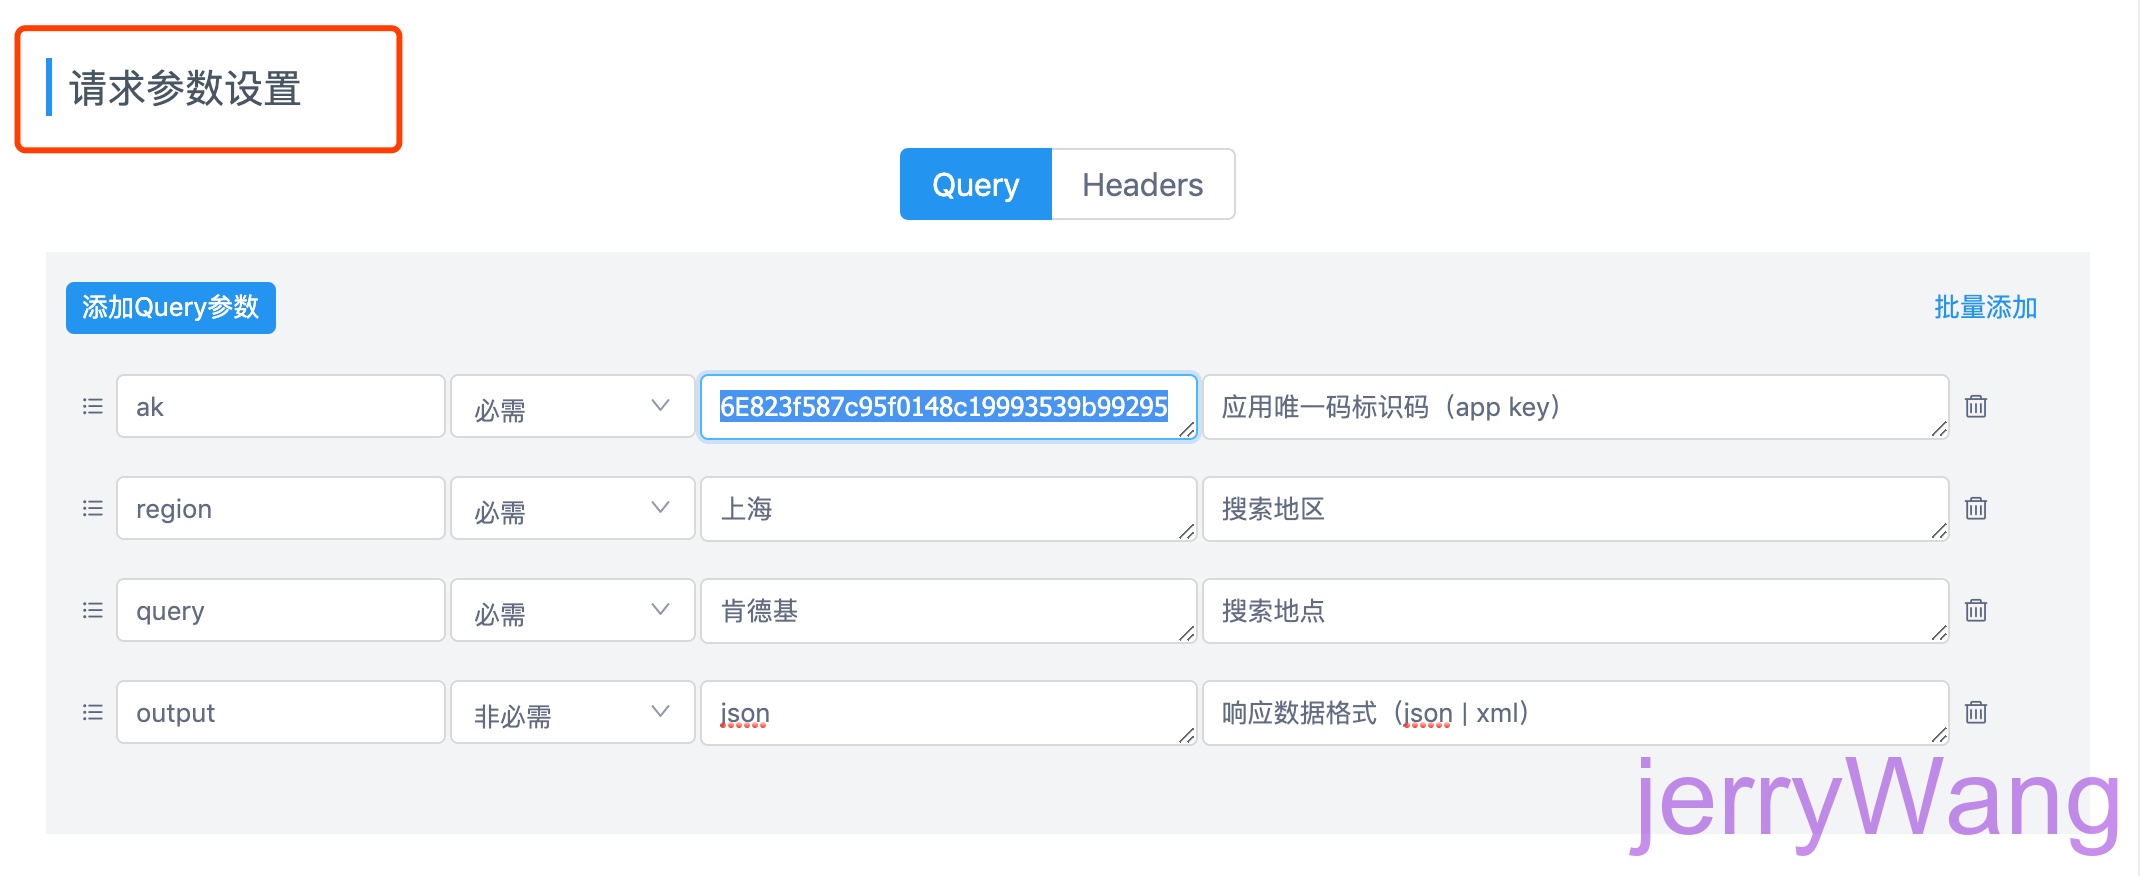Expand the region row 必需 dropdown
Screen dimensions: 2140x876
click(x=572, y=509)
